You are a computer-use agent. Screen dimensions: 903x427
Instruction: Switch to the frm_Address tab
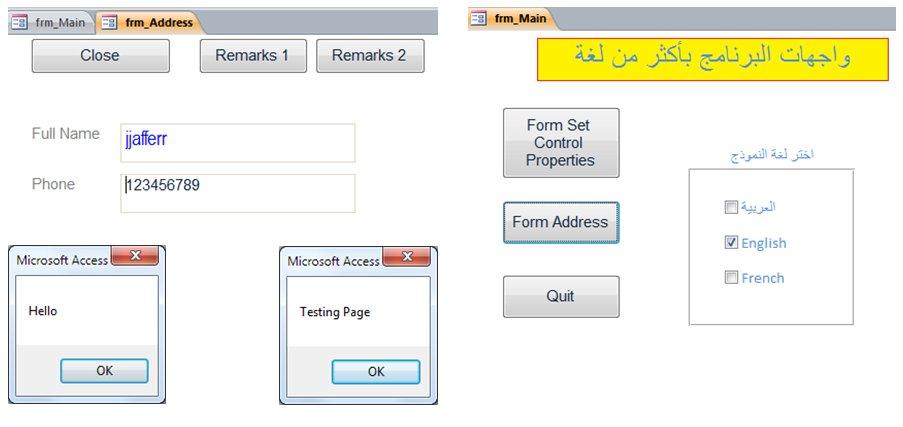[x=149, y=22]
